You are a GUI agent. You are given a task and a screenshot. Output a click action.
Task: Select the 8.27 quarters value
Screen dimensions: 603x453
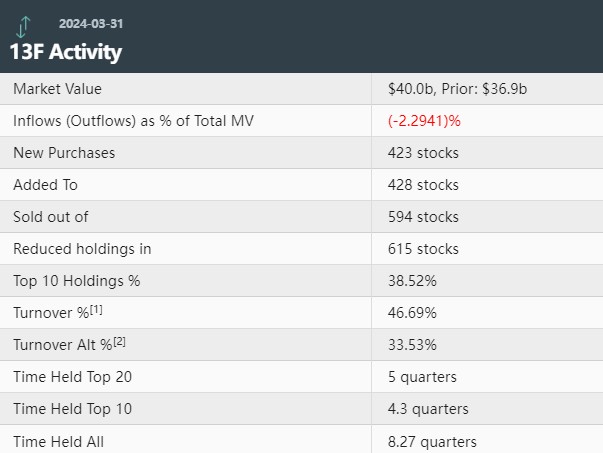[x=432, y=441]
